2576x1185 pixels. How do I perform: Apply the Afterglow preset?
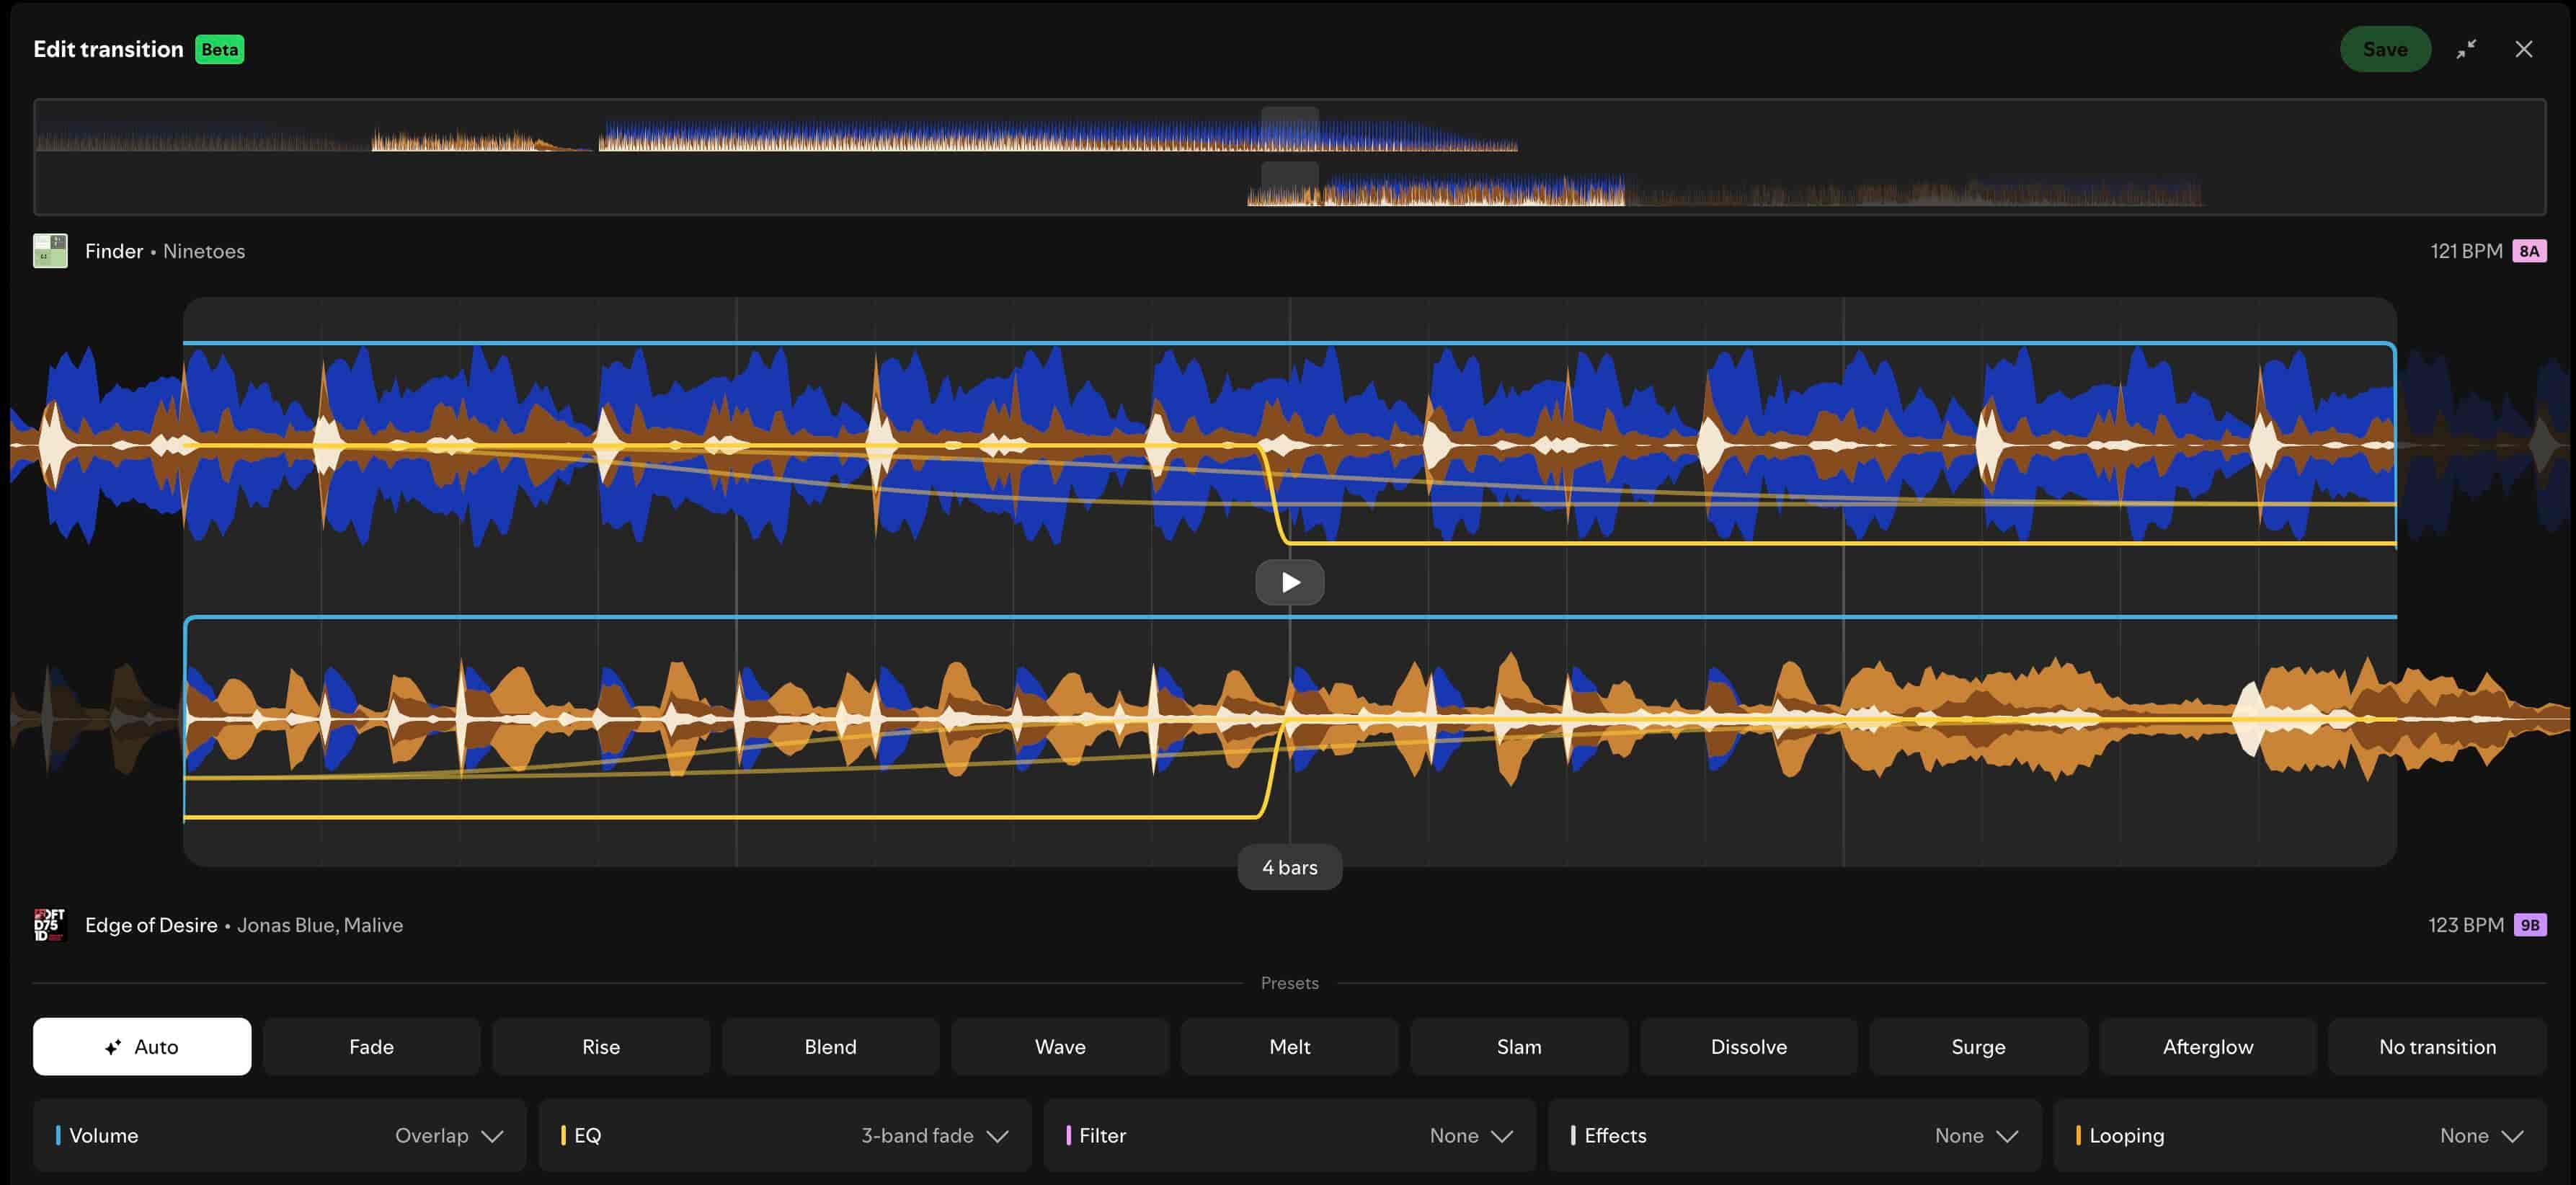point(2207,1046)
